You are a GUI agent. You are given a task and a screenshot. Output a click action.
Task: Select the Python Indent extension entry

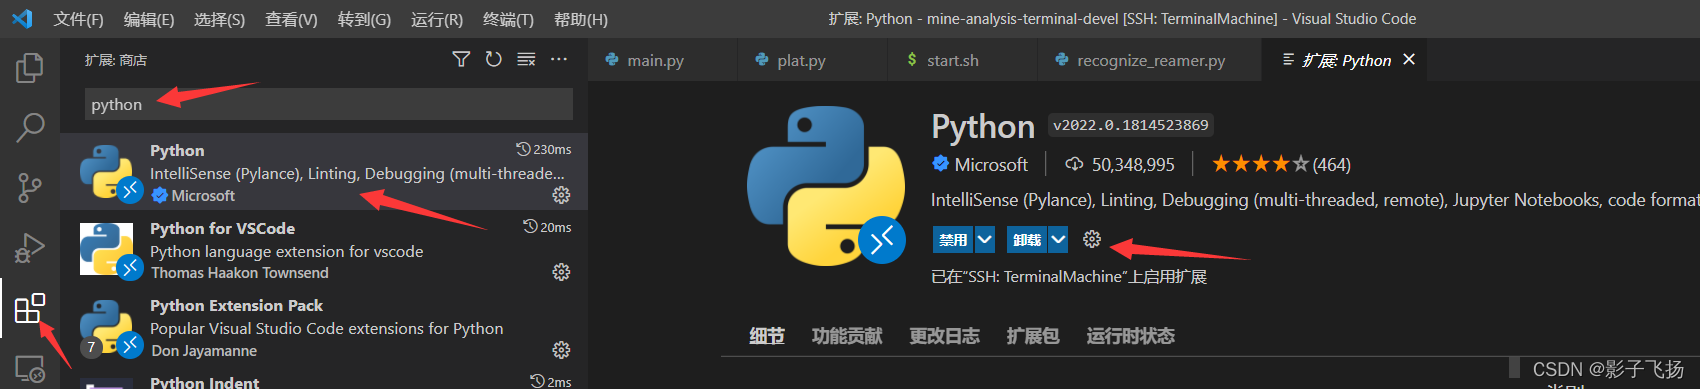(x=324, y=379)
